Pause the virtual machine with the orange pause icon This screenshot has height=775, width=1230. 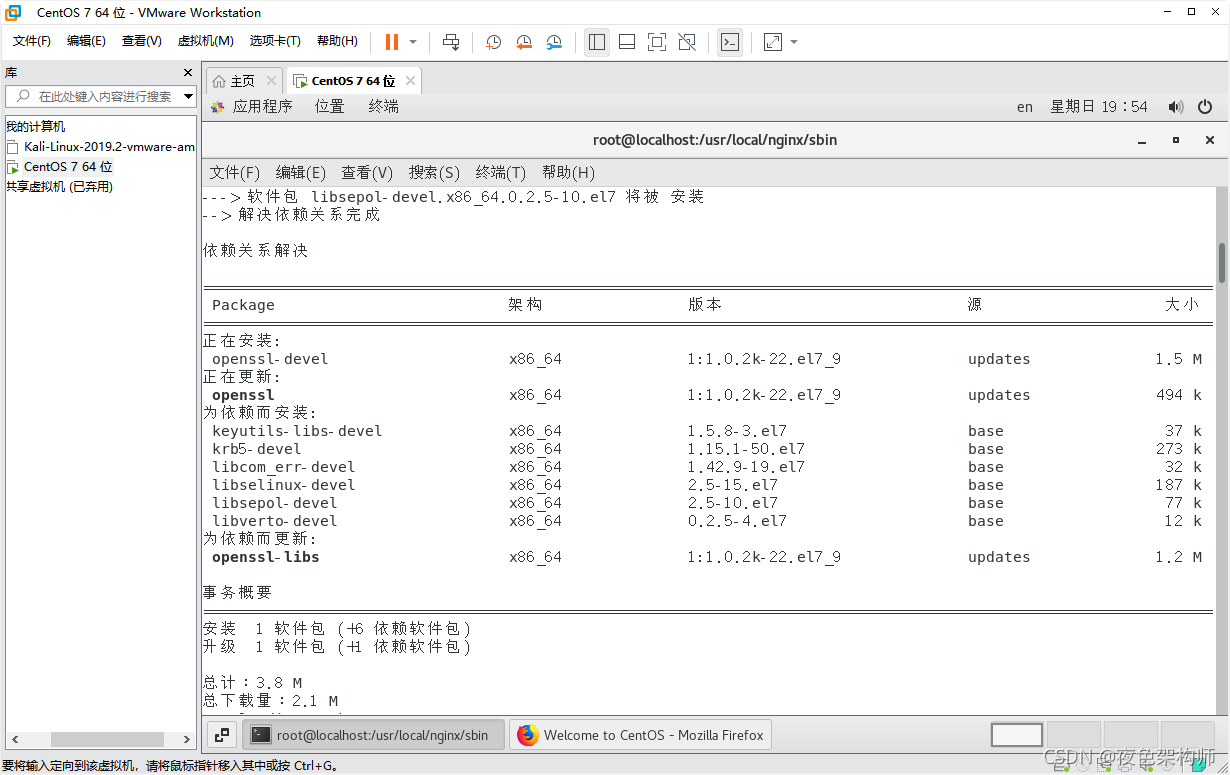pyautogui.click(x=391, y=42)
